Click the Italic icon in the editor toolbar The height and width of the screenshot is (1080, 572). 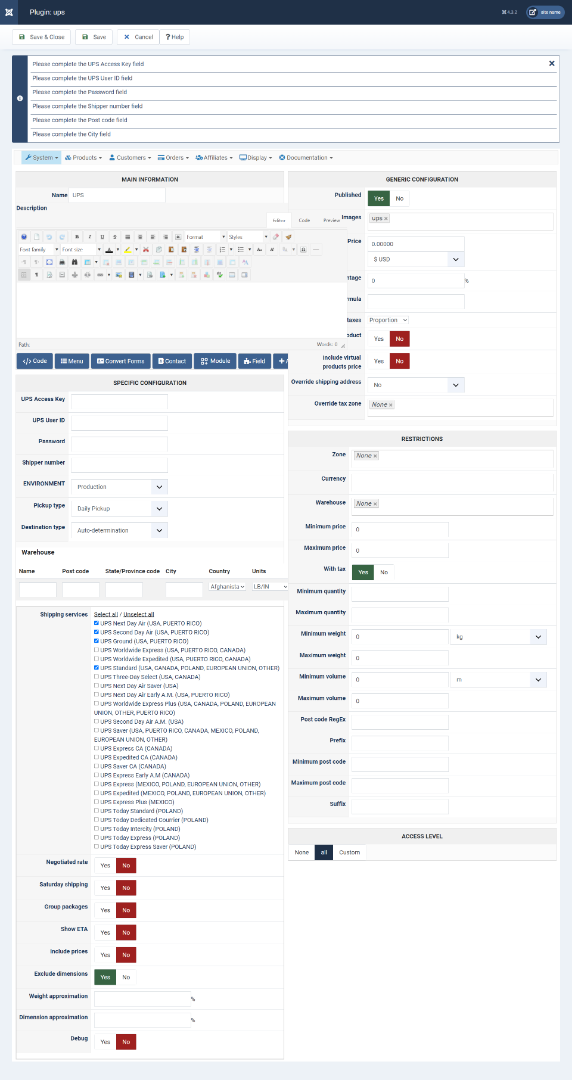click(90, 236)
